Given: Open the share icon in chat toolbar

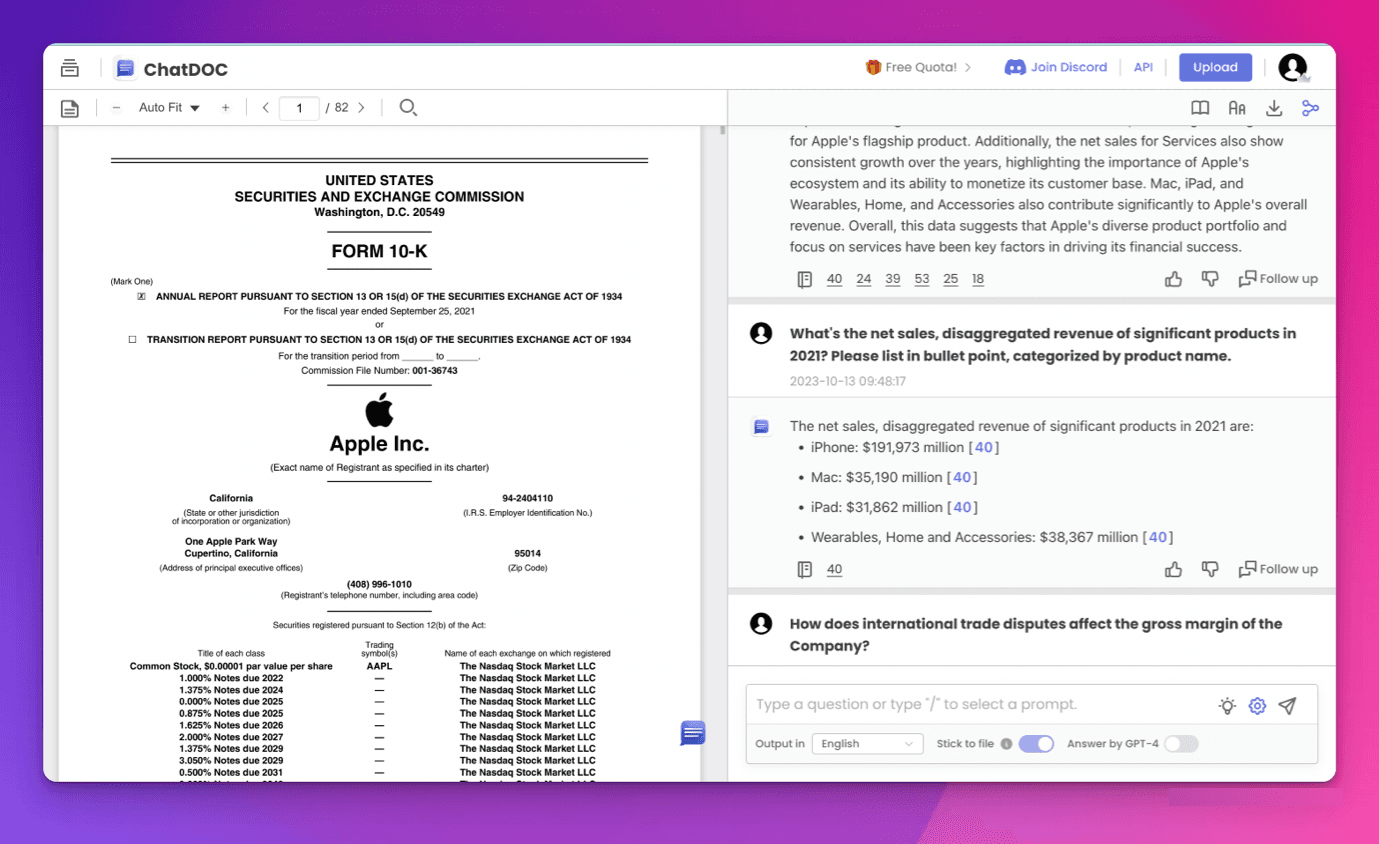Looking at the screenshot, I should (x=1310, y=108).
